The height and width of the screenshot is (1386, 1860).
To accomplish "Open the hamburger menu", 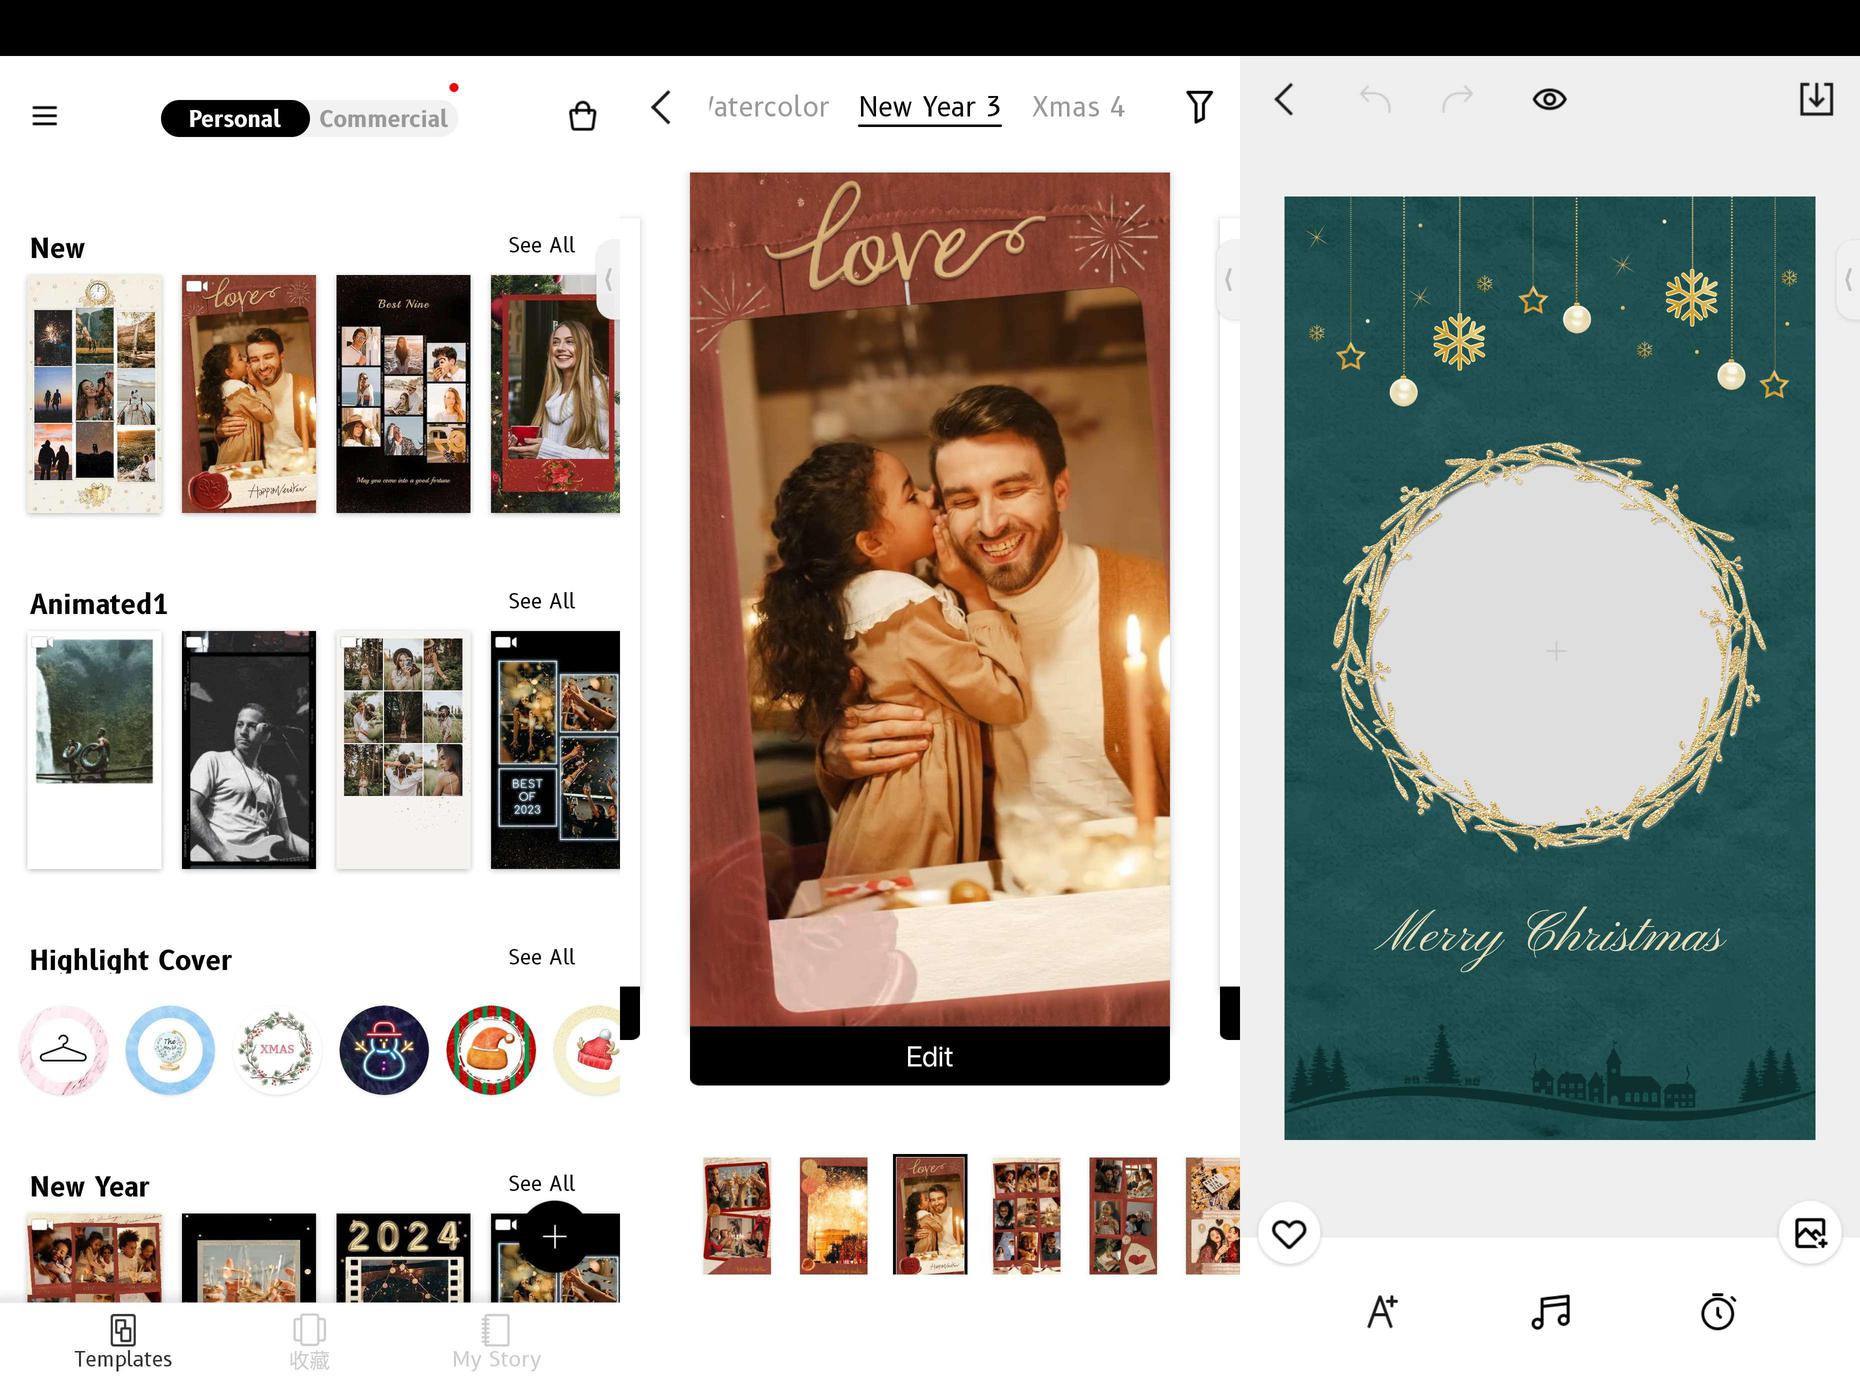I will pos(45,116).
